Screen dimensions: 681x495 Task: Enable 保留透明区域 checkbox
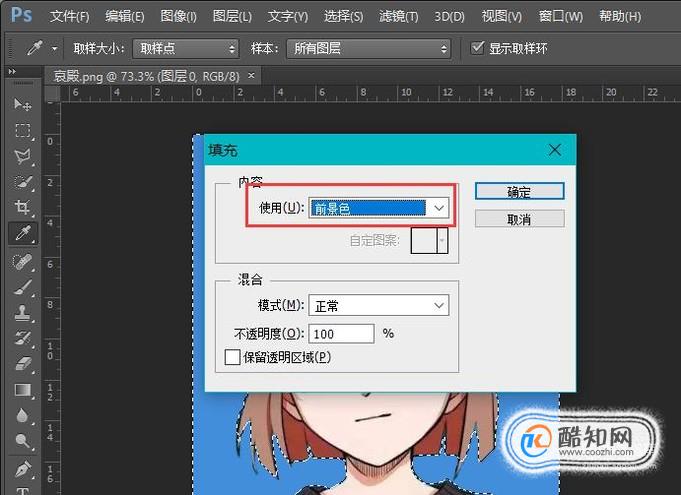point(232,357)
